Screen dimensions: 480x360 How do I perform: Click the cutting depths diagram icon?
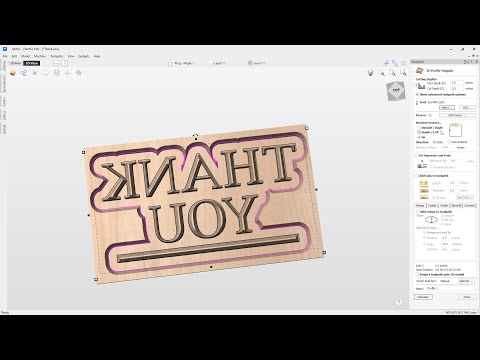point(421,86)
